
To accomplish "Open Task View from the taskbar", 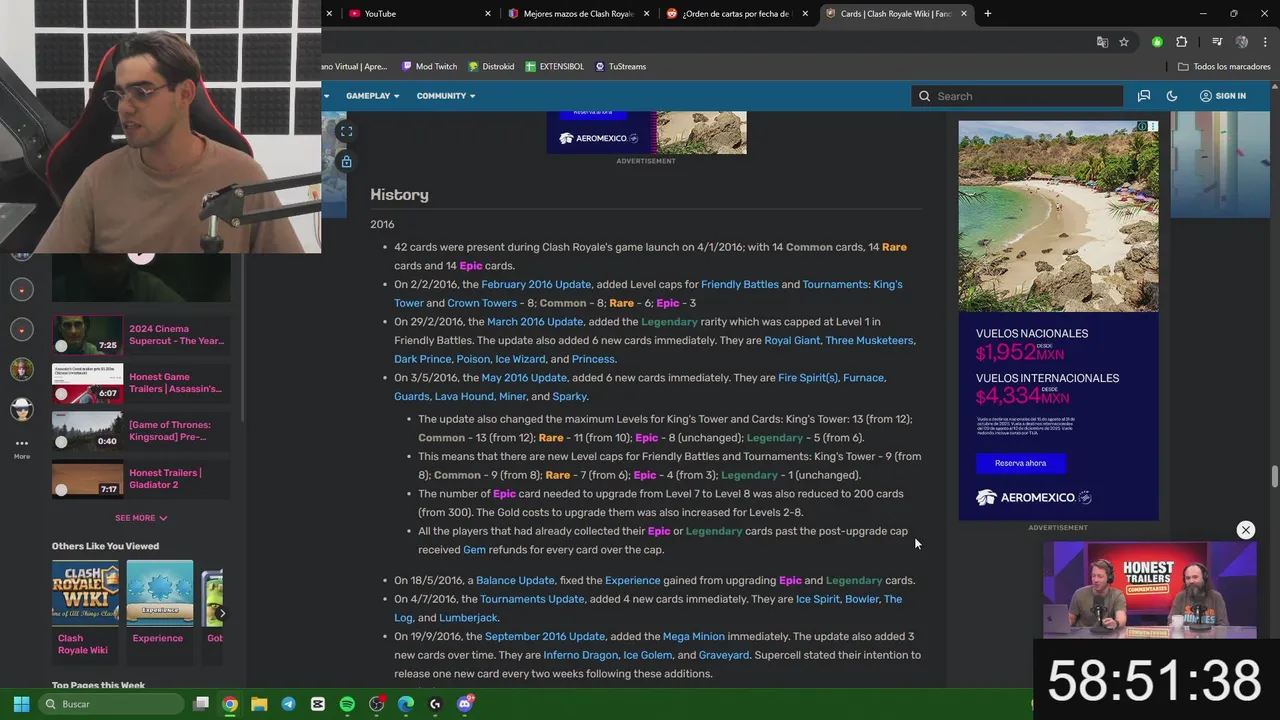I will [x=201, y=704].
